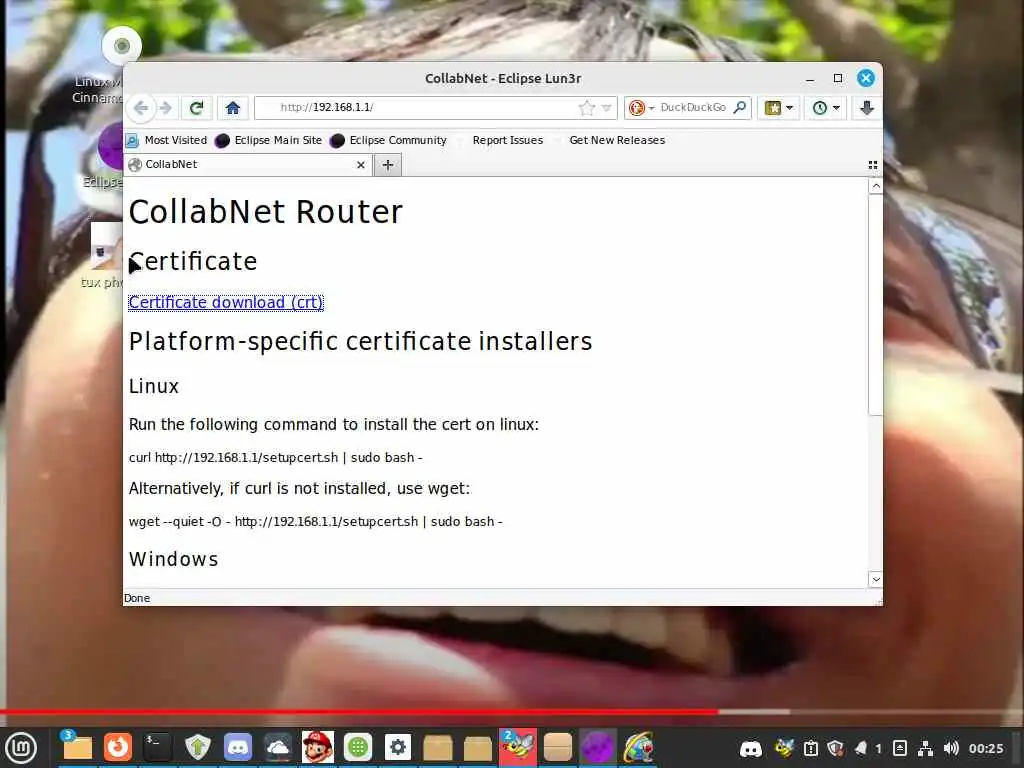Open the removable drives tray icon
Screen dimensions: 1024x768
tap(899, 748)
